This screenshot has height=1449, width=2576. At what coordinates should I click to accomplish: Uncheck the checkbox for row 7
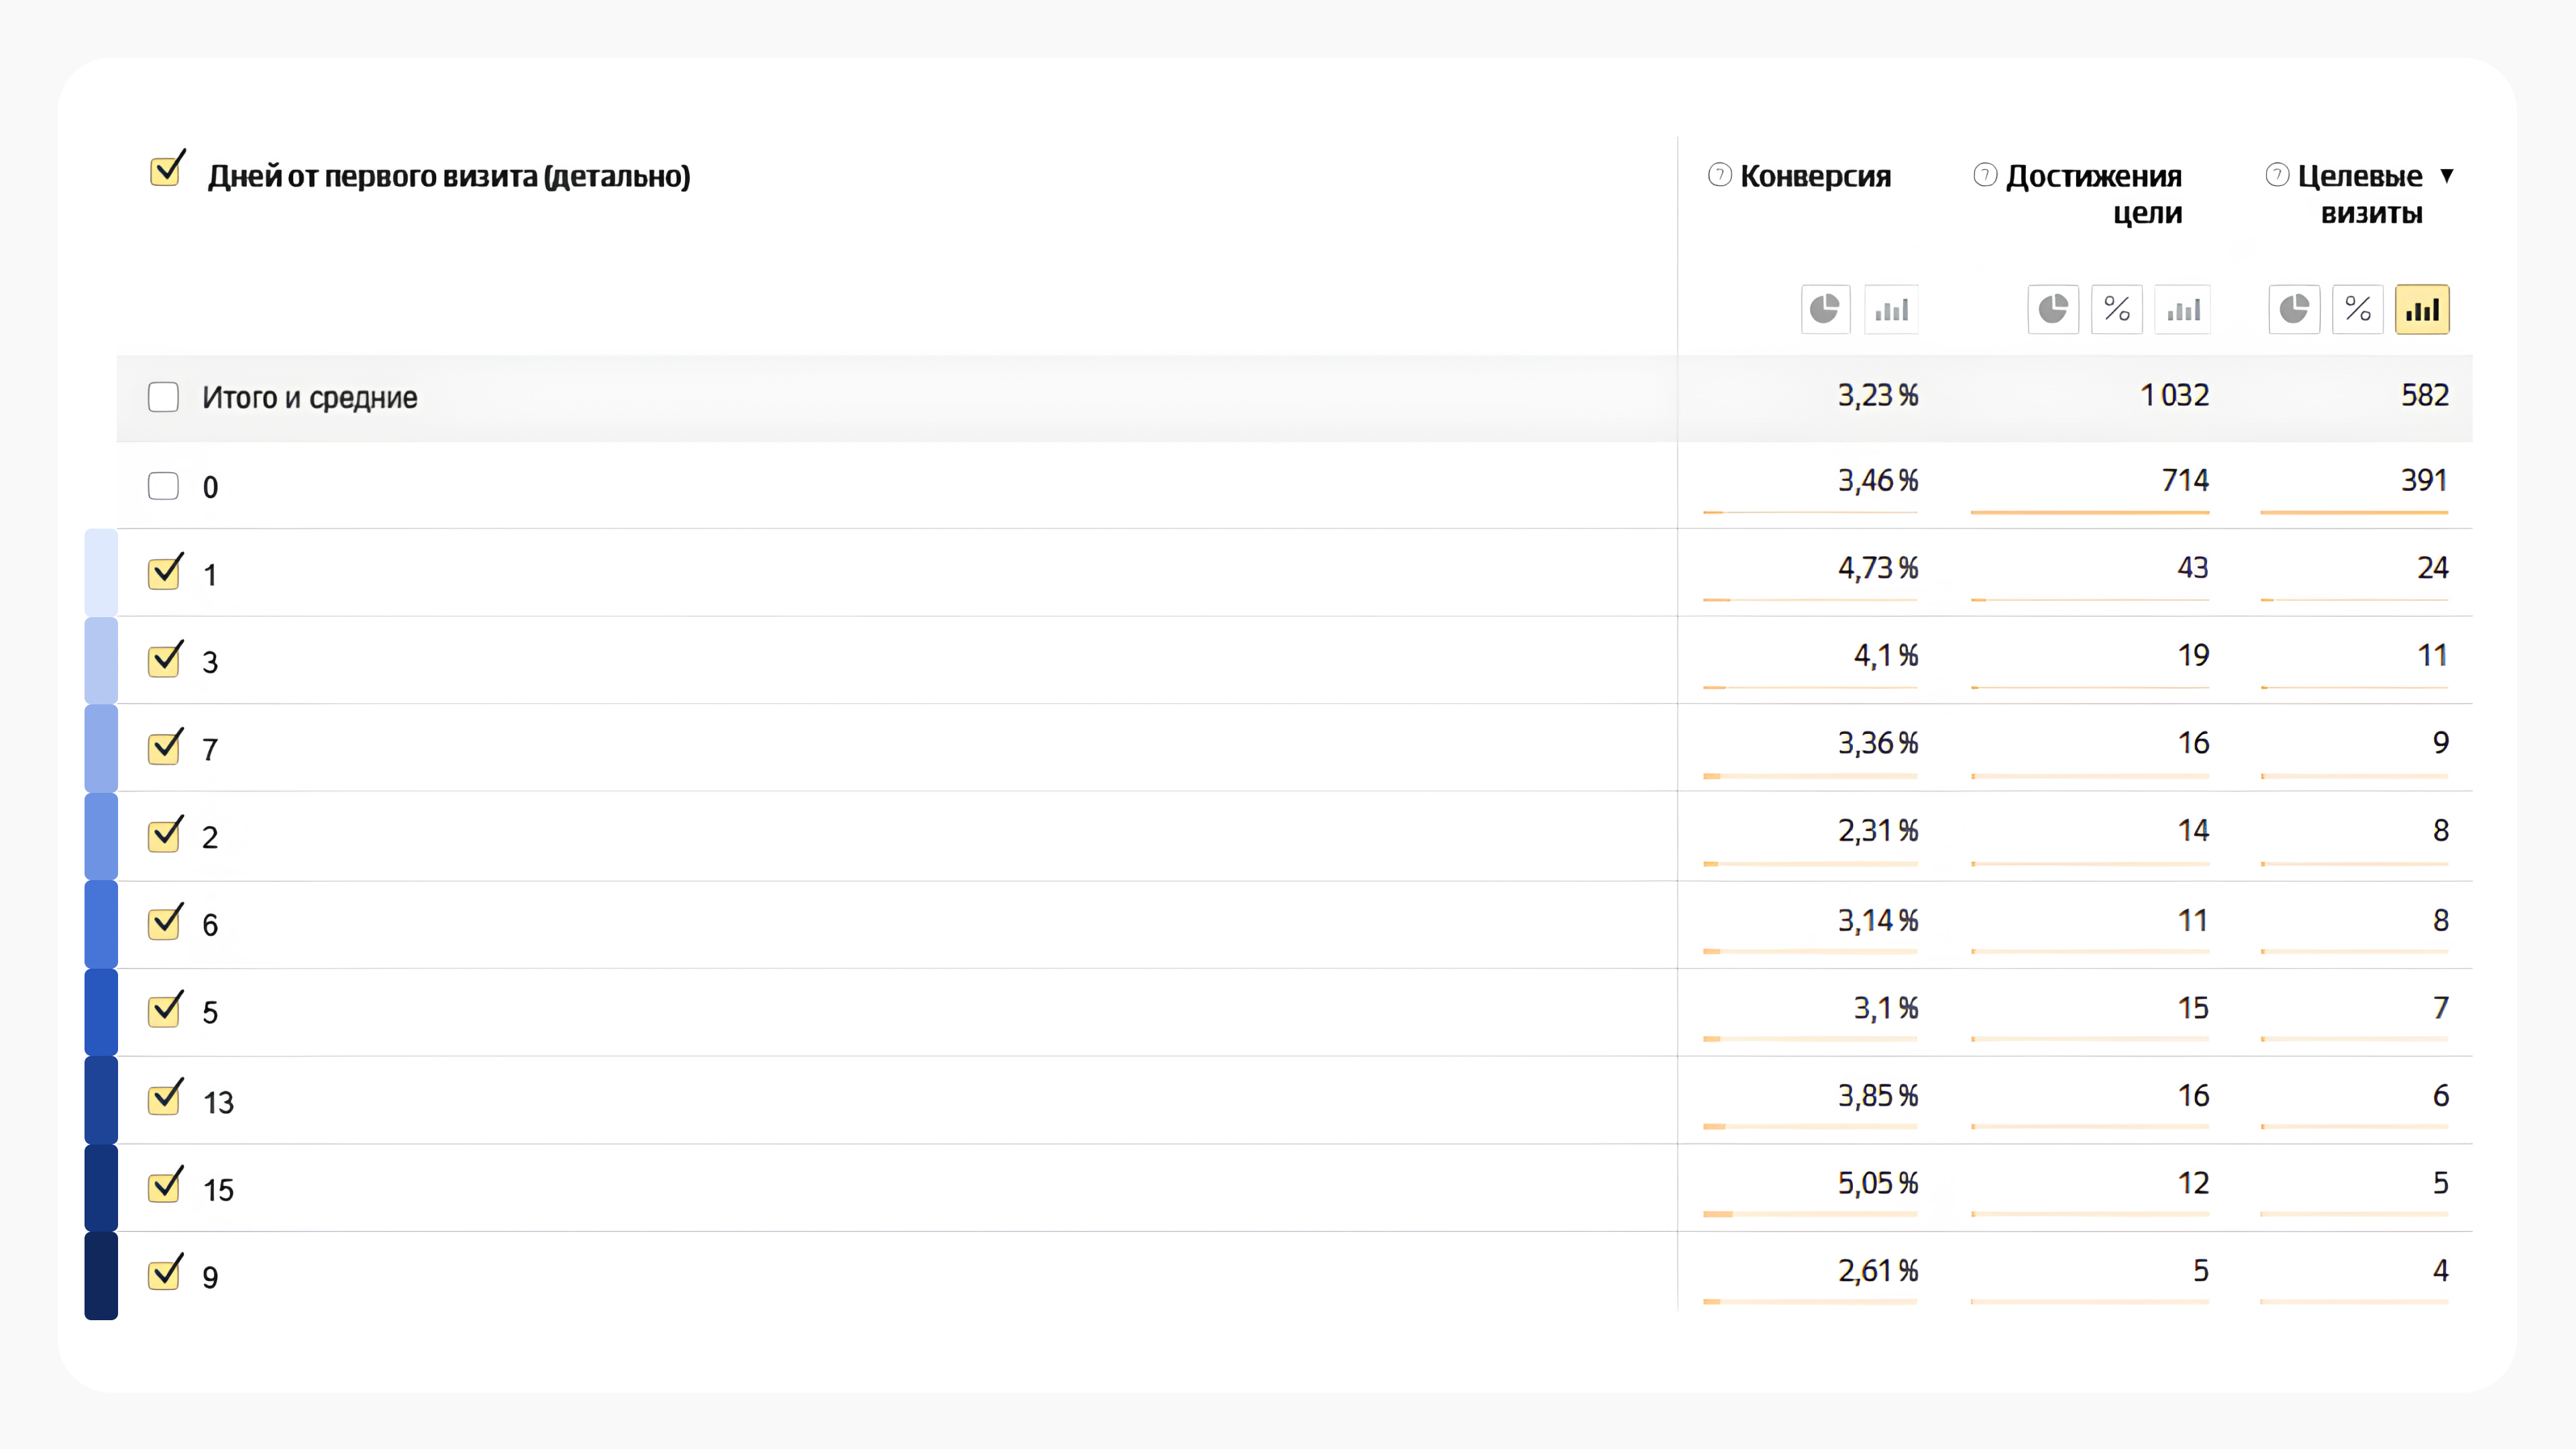coord(165,747)
